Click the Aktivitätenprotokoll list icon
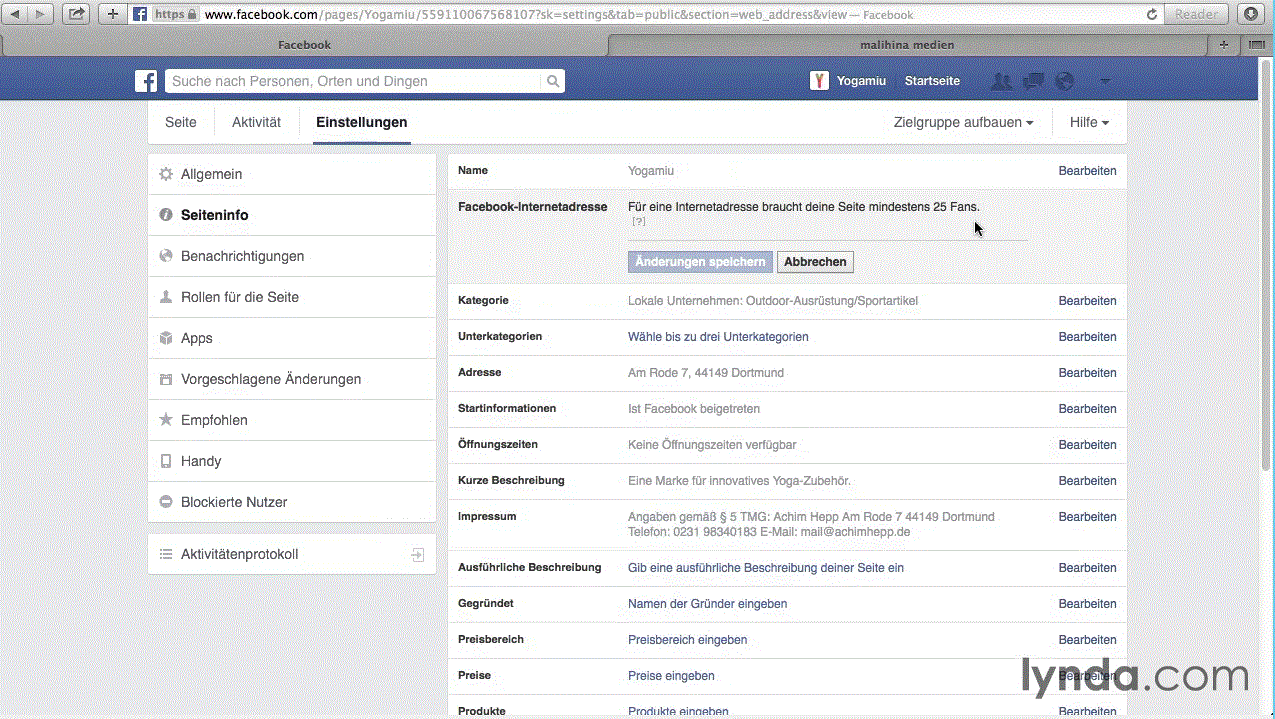The image size is (1275, 719). [166, 554]
